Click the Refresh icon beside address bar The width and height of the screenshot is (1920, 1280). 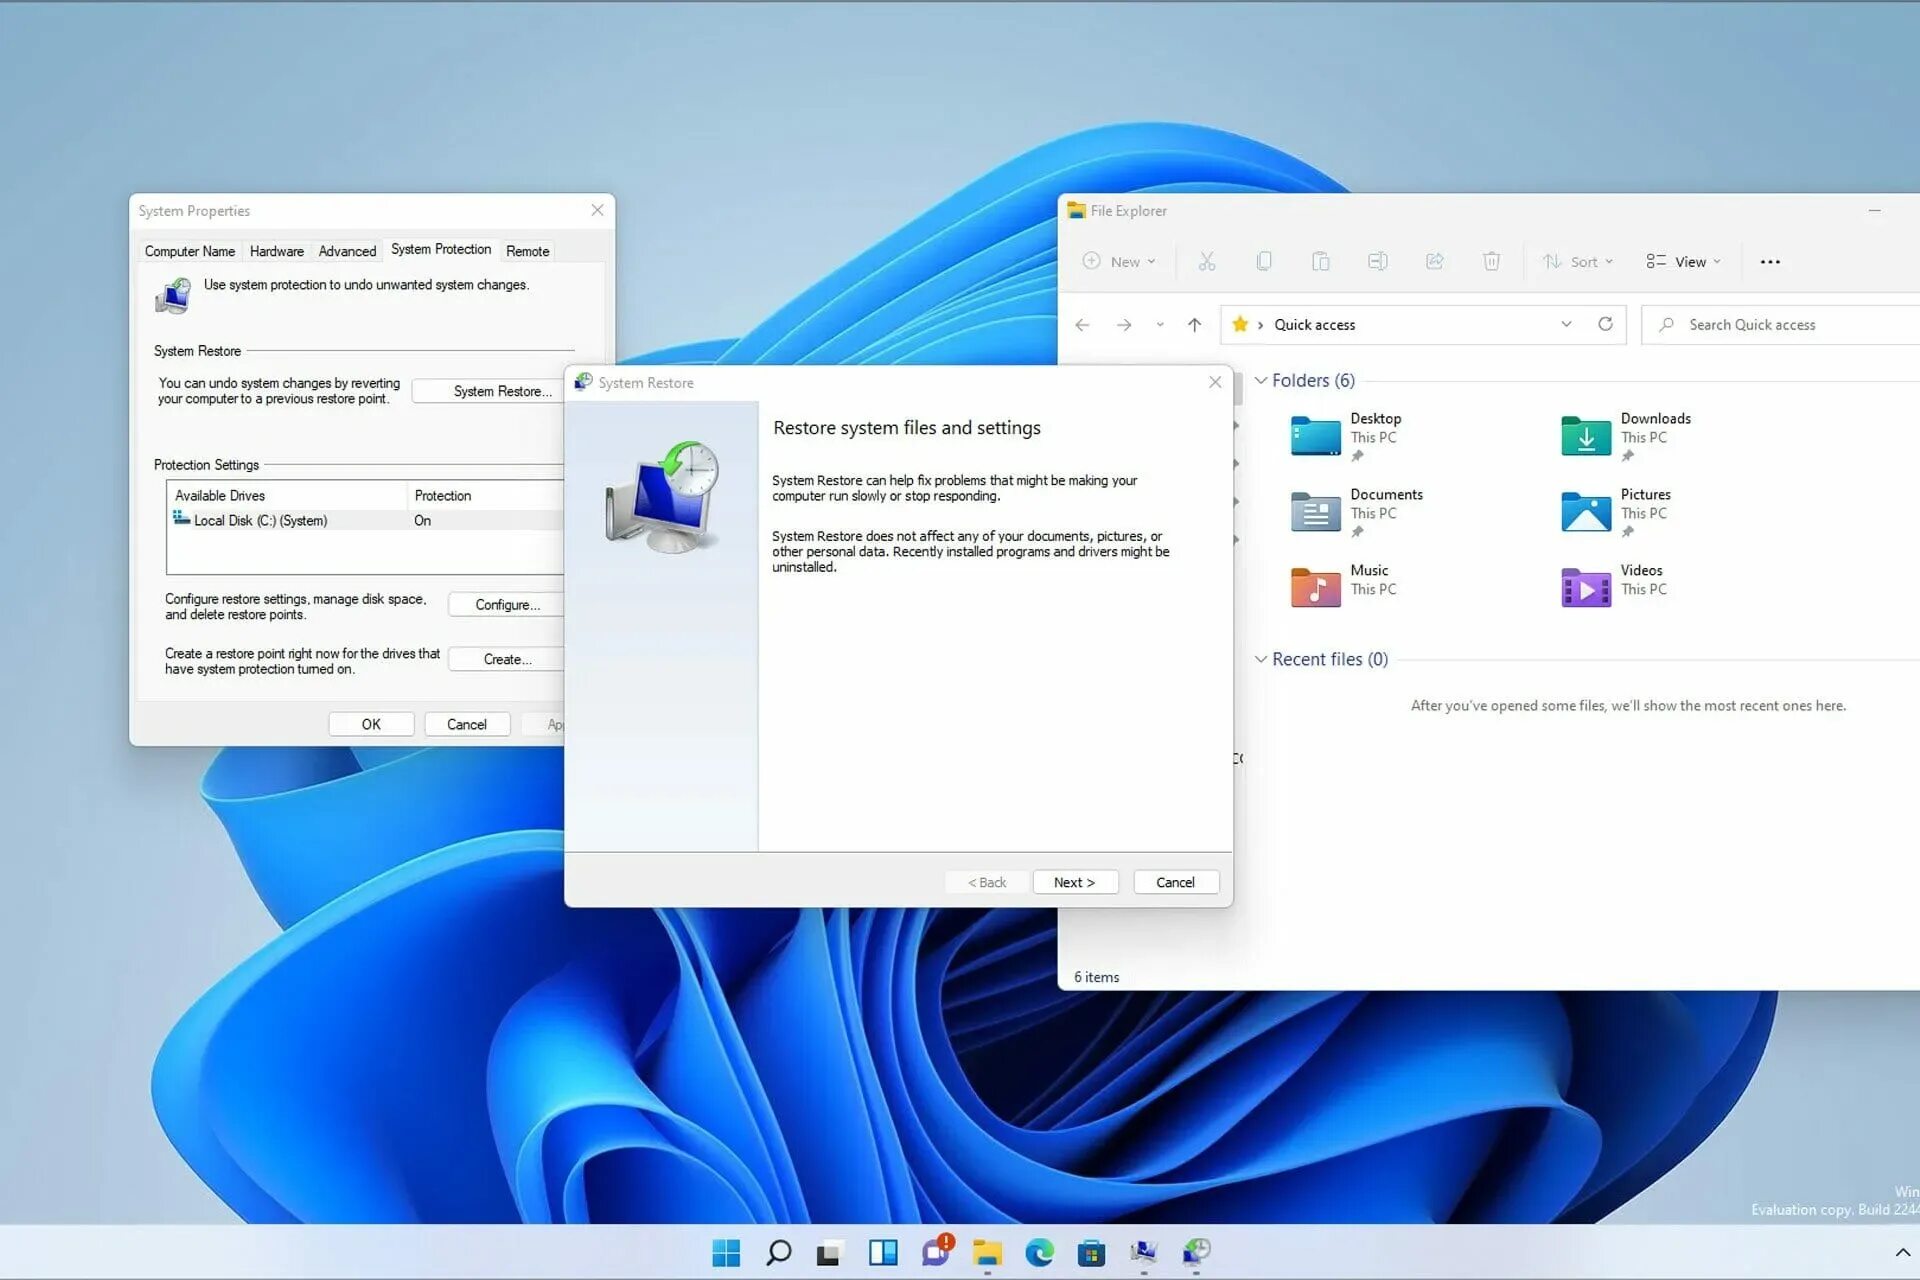(x=1605, y=324)
